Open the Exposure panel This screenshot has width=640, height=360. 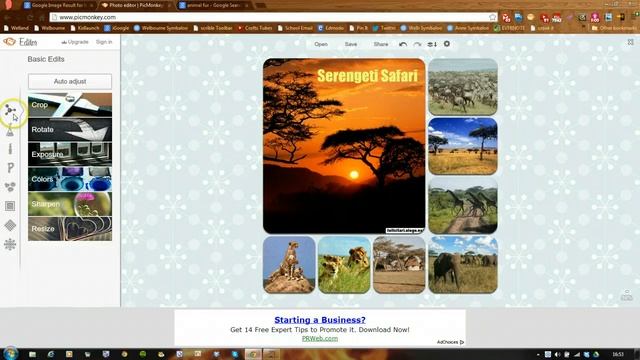[x=70, y=154]
